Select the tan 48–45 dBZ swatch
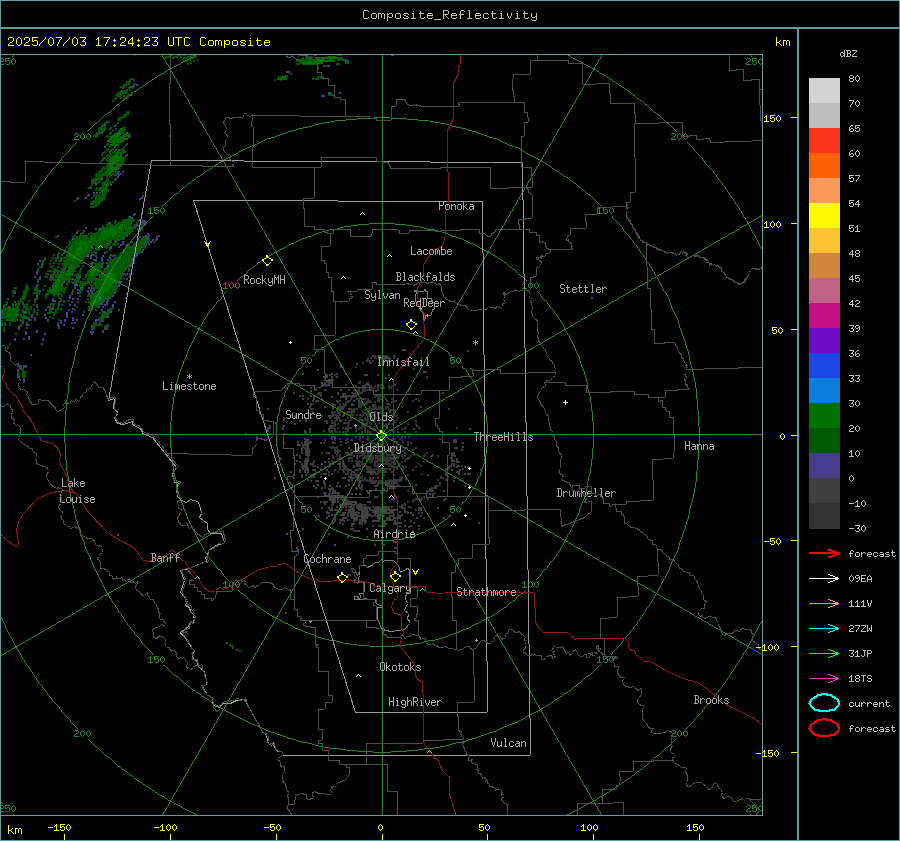Viewport: 900px width, 841px height. coord(824,265)
